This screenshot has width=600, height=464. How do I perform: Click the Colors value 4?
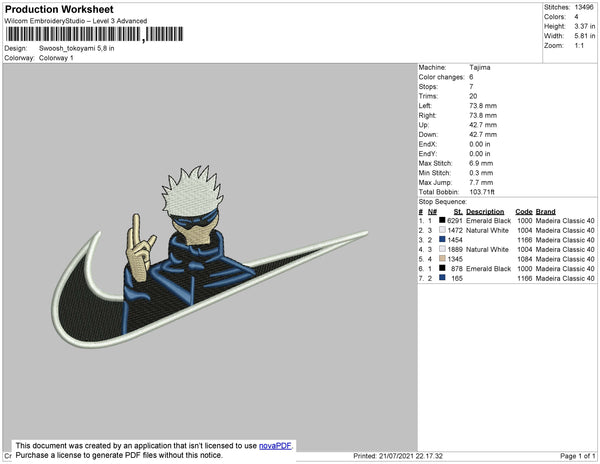click(x=576, y=17)
